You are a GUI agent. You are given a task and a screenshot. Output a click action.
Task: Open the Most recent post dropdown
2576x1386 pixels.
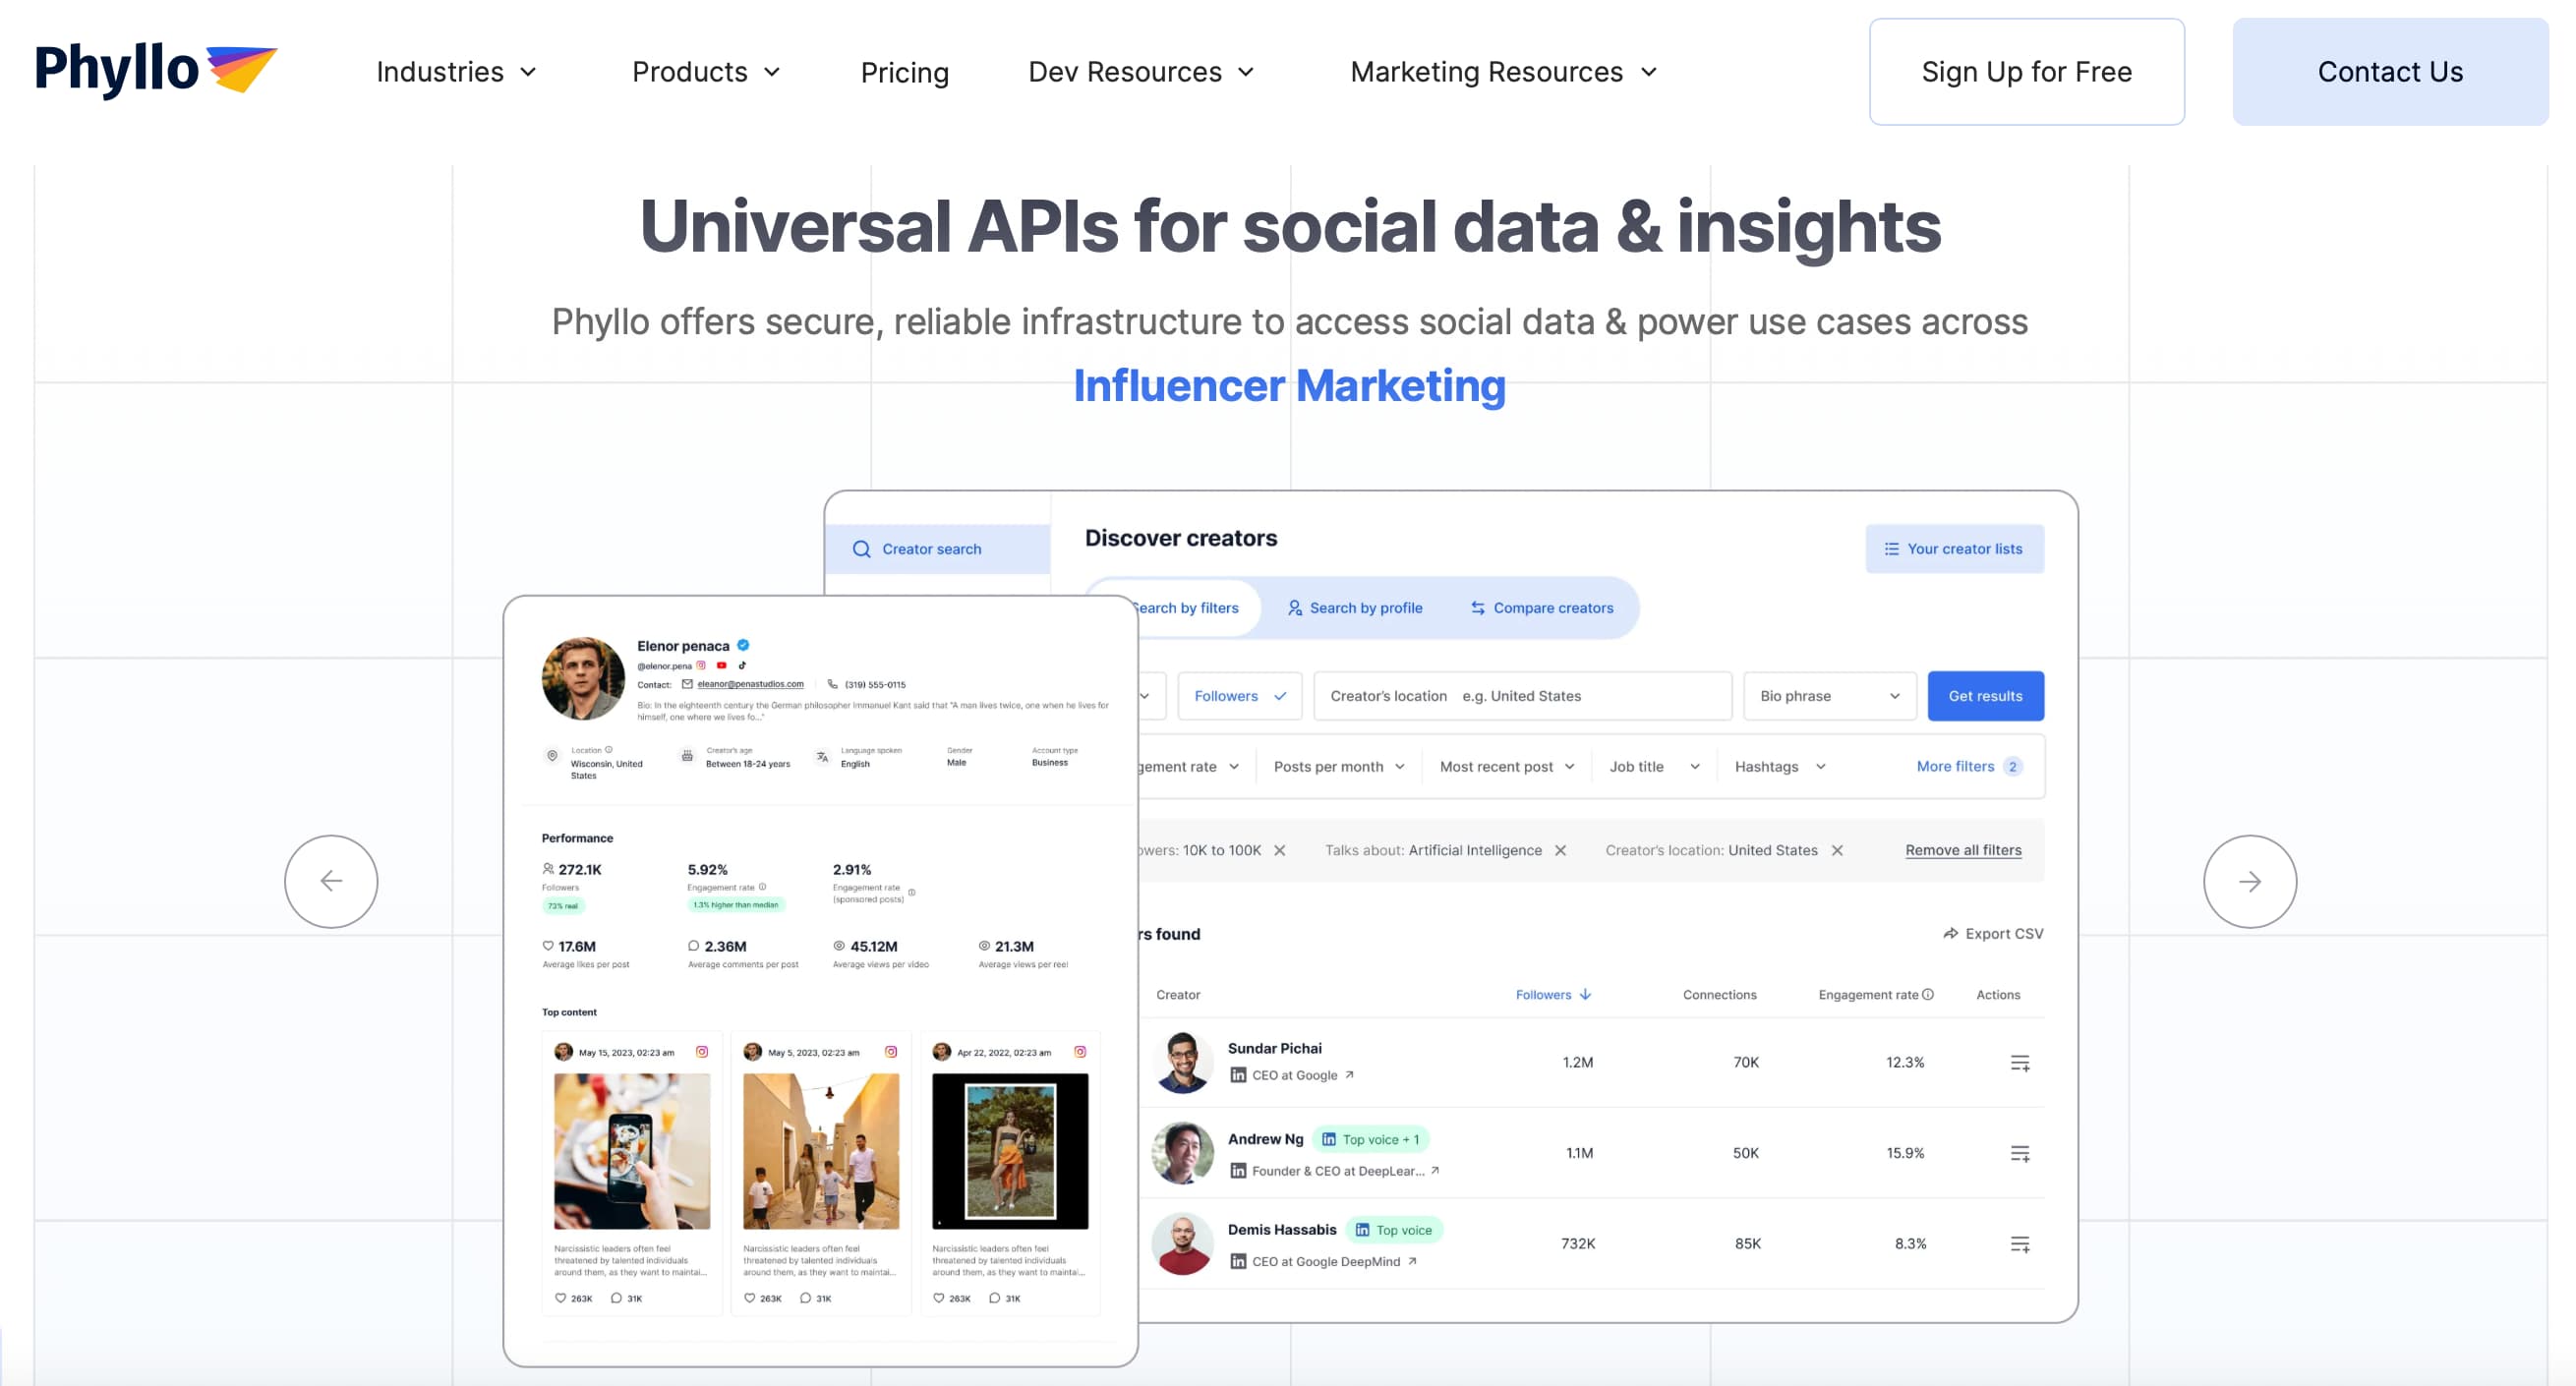1507,766
